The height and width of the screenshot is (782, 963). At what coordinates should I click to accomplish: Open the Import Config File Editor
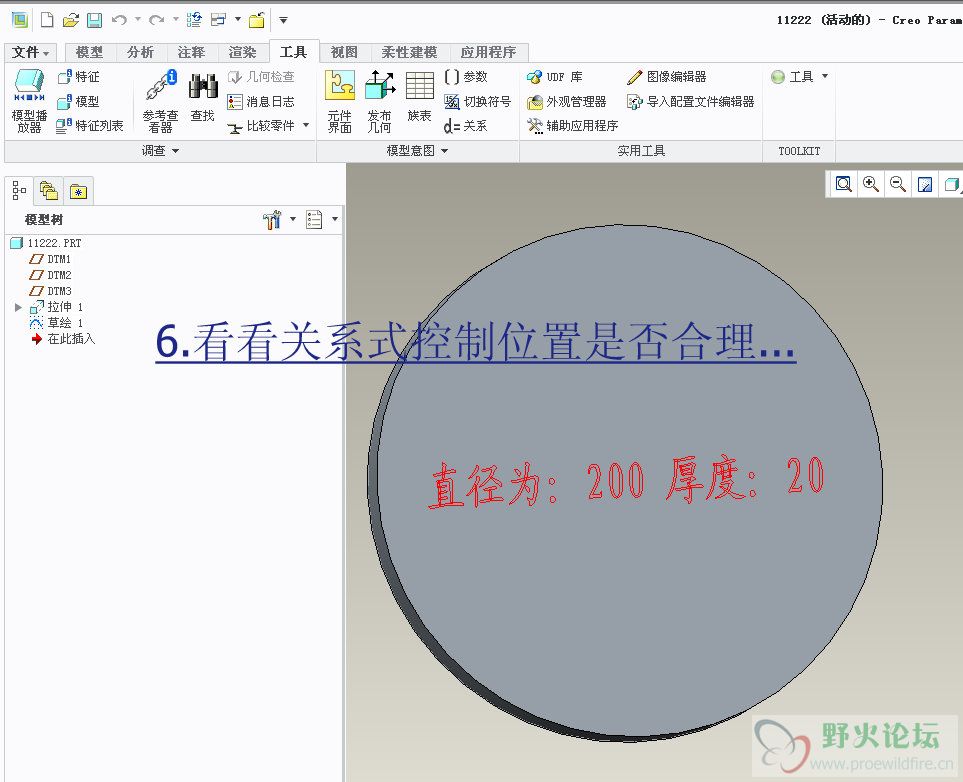click(x=690, y=101)
